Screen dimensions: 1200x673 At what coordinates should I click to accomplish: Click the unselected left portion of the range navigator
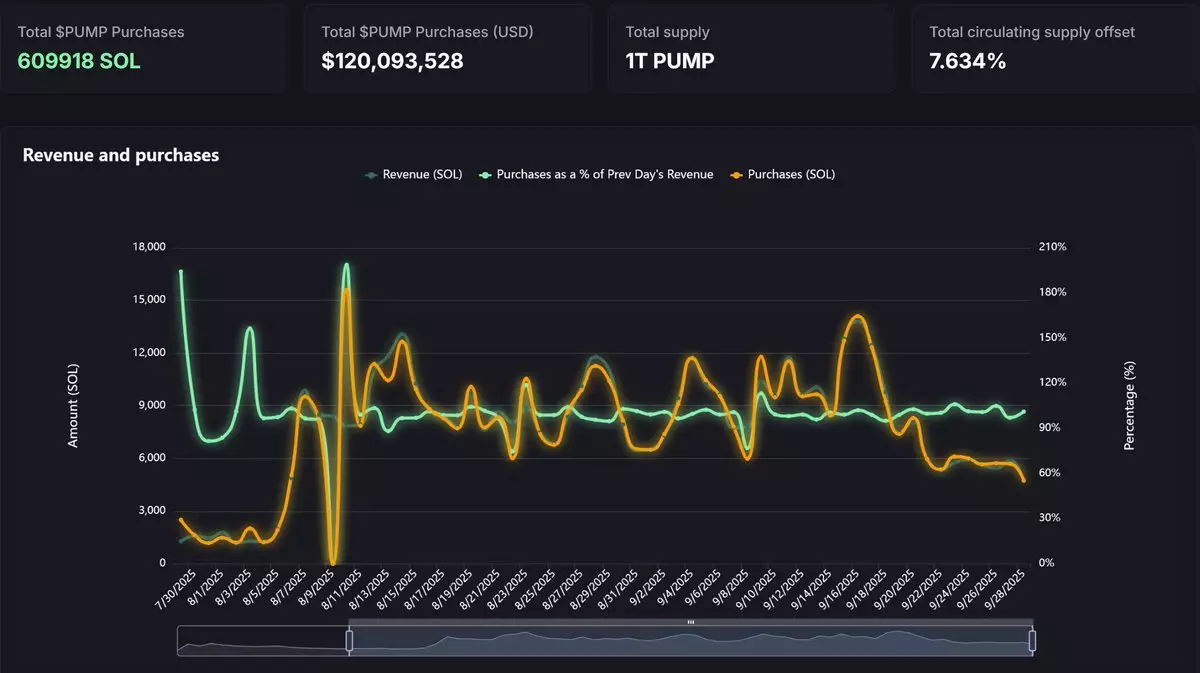coord(262,642)
